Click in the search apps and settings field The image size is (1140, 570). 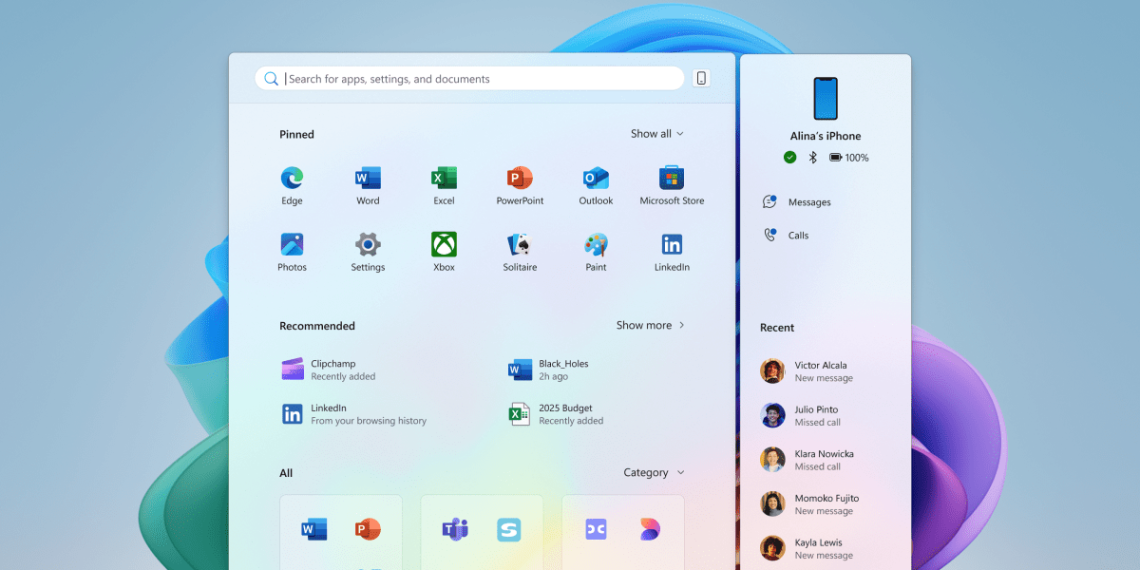click(x=470, y=79)
